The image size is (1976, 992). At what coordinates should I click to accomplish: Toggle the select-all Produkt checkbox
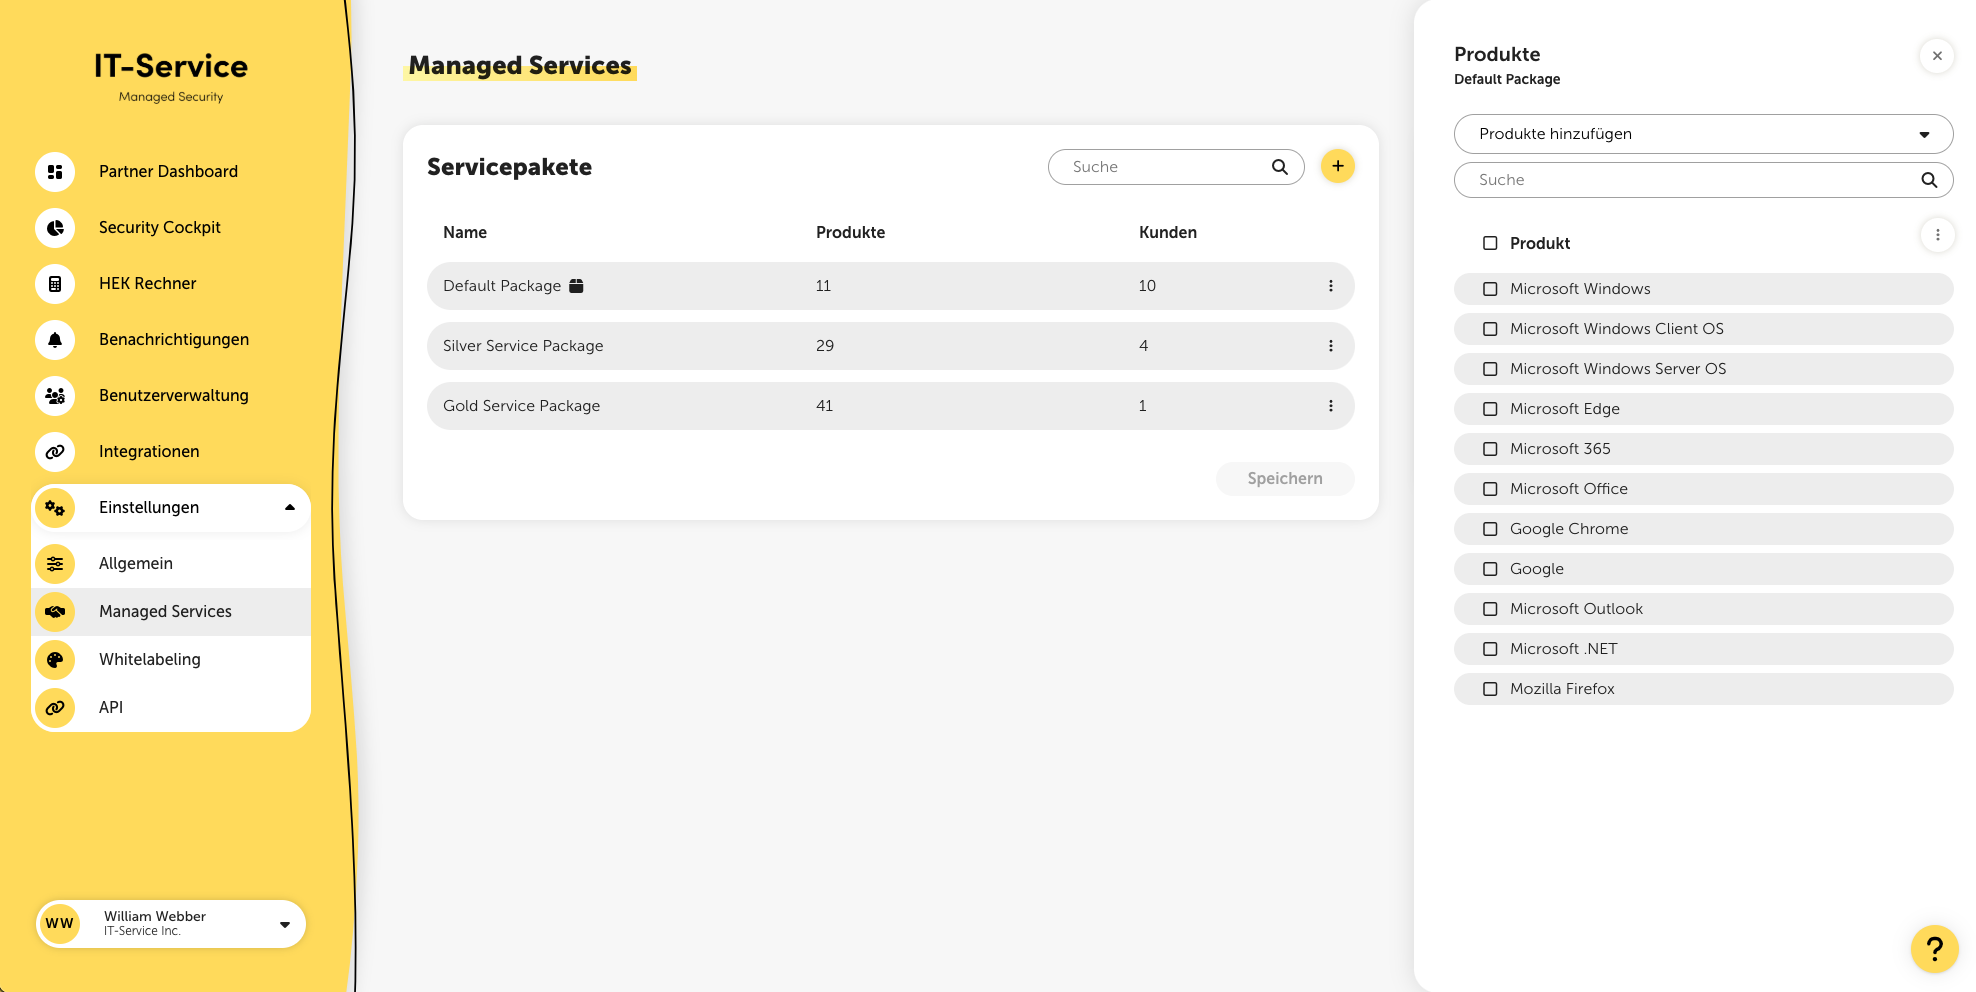tap(1490, 243)
